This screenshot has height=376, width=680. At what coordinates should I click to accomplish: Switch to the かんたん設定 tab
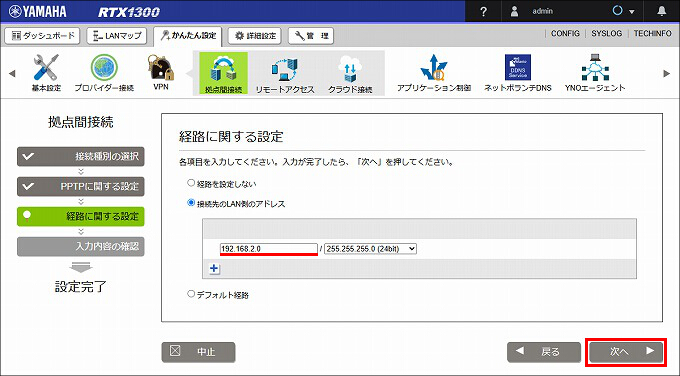point(188,36)
